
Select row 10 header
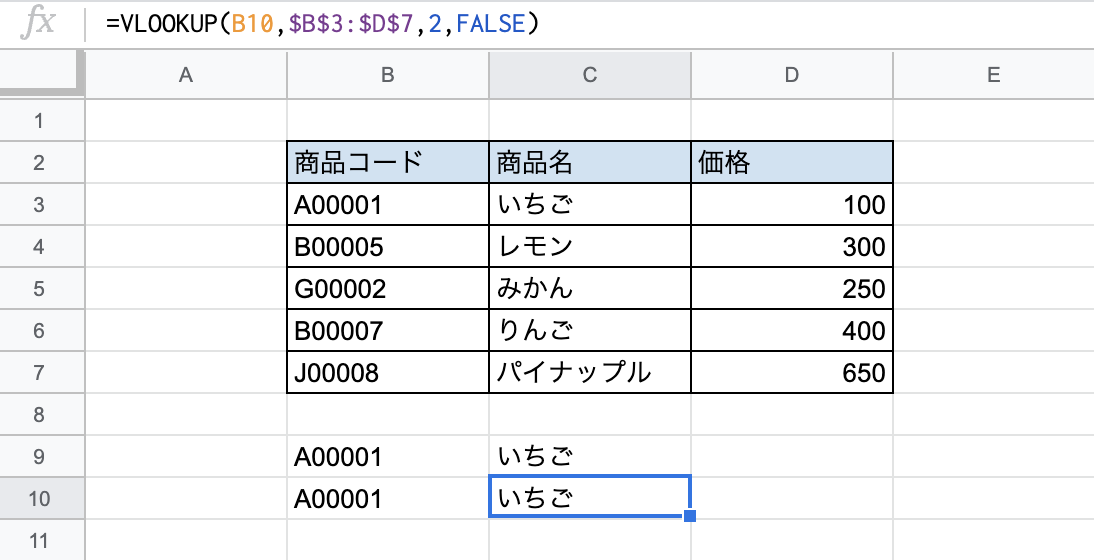point(42,498)
